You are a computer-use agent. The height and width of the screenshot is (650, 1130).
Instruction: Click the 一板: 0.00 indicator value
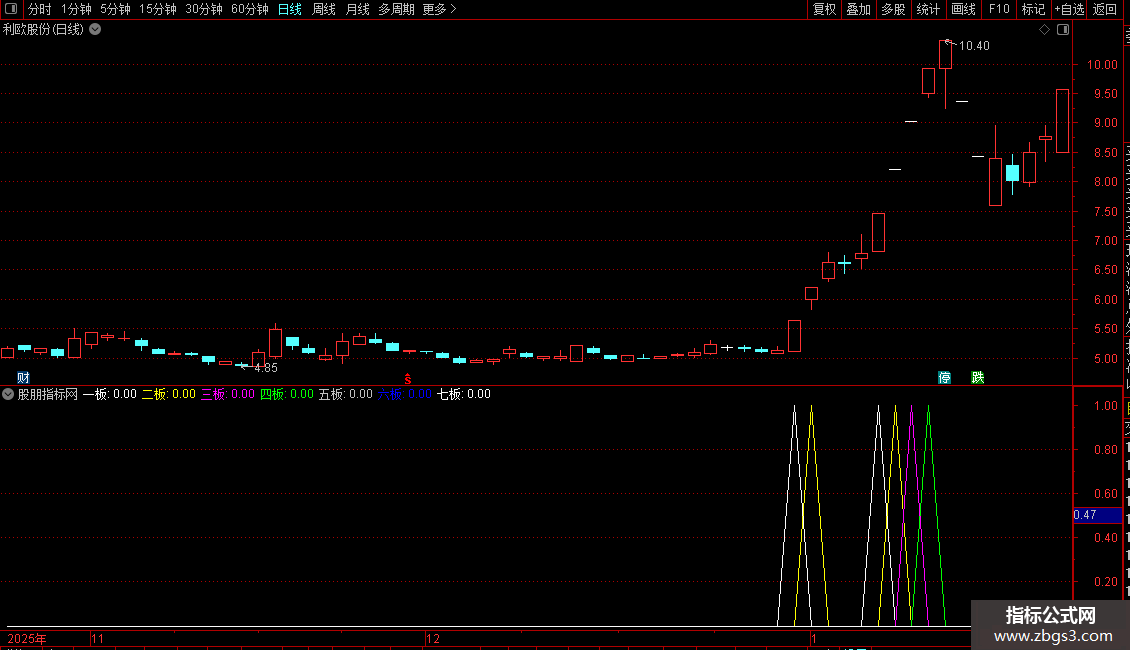pyautogui.click(x=110, y=394)
